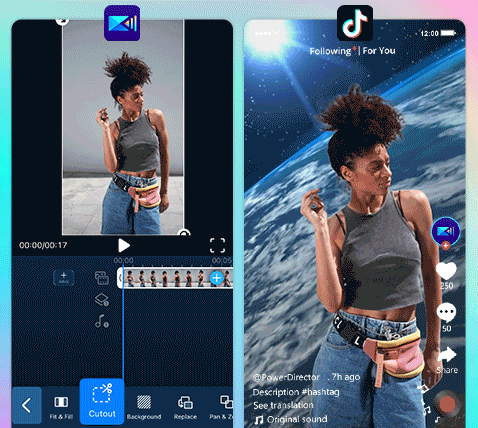Go back with the left chevron button

pos(27,405)
